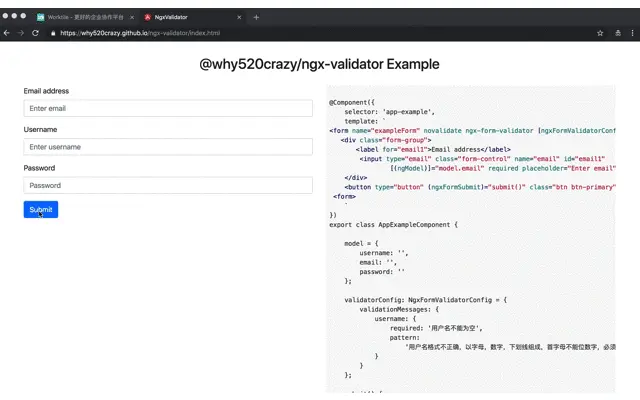Click the validatorConfig: NgxFormValidatorConfig line

[426, 300]
